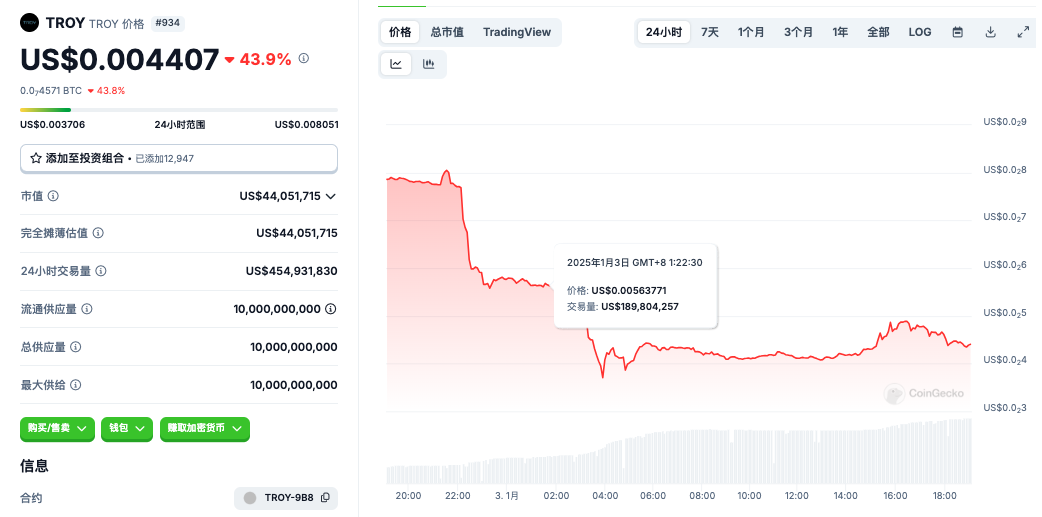This screenshot has height=517, width=1042.
Task: Click the 0.0₇4571 BTC price text
Action: [x=51, y=90]
